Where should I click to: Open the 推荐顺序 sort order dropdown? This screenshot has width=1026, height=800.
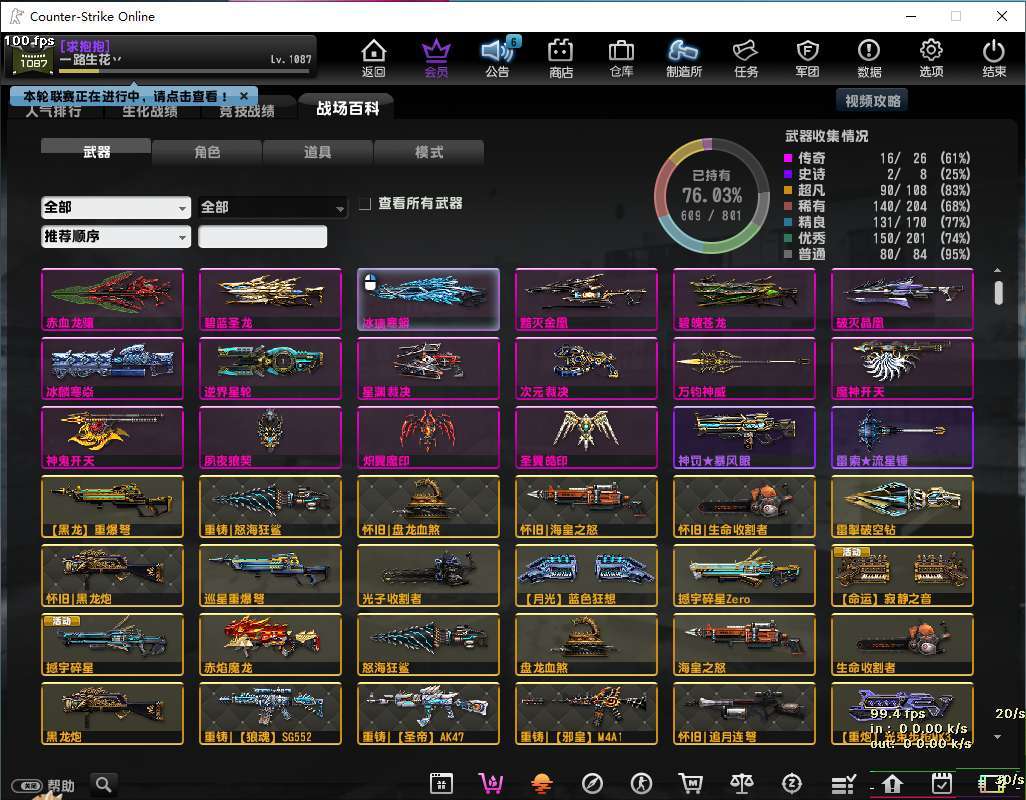coord(115,237)
